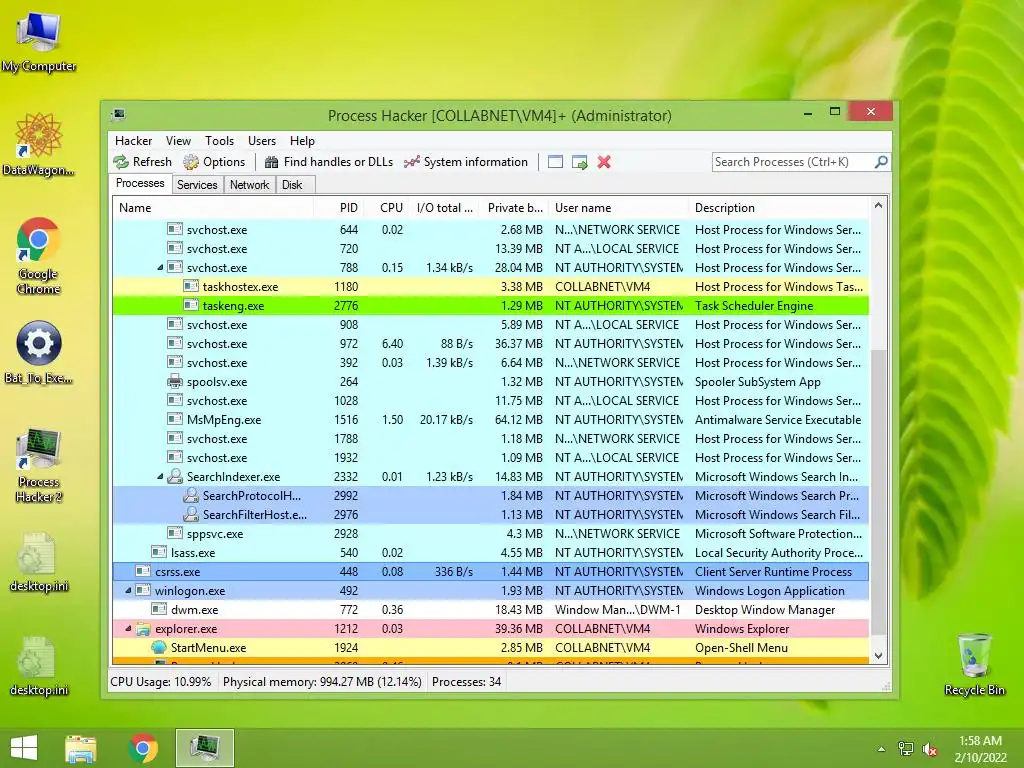Click the SearchProtocolHost process icon
Viewport: 1024px width, 768px height.
191,495
